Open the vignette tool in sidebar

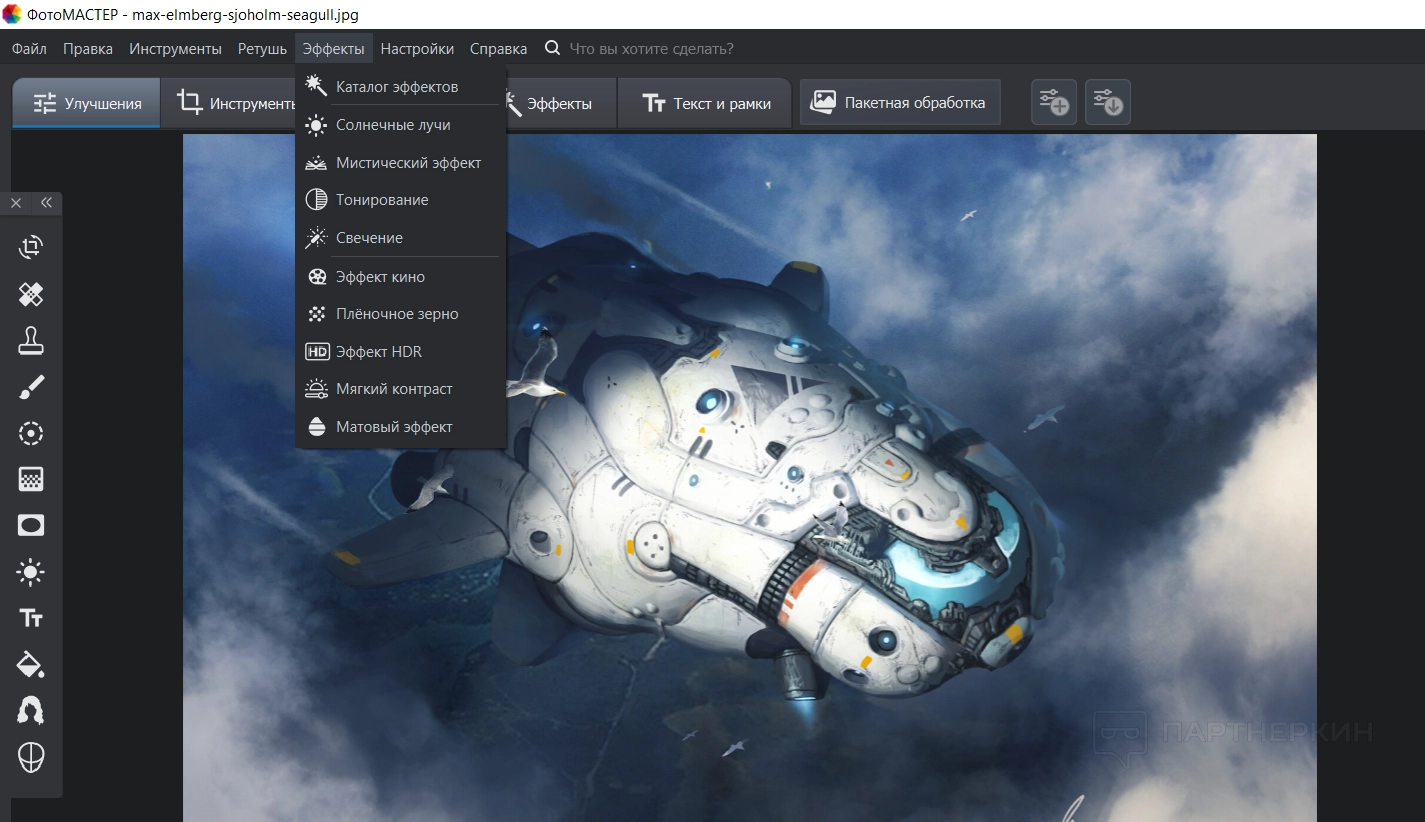tap(31, 525)
